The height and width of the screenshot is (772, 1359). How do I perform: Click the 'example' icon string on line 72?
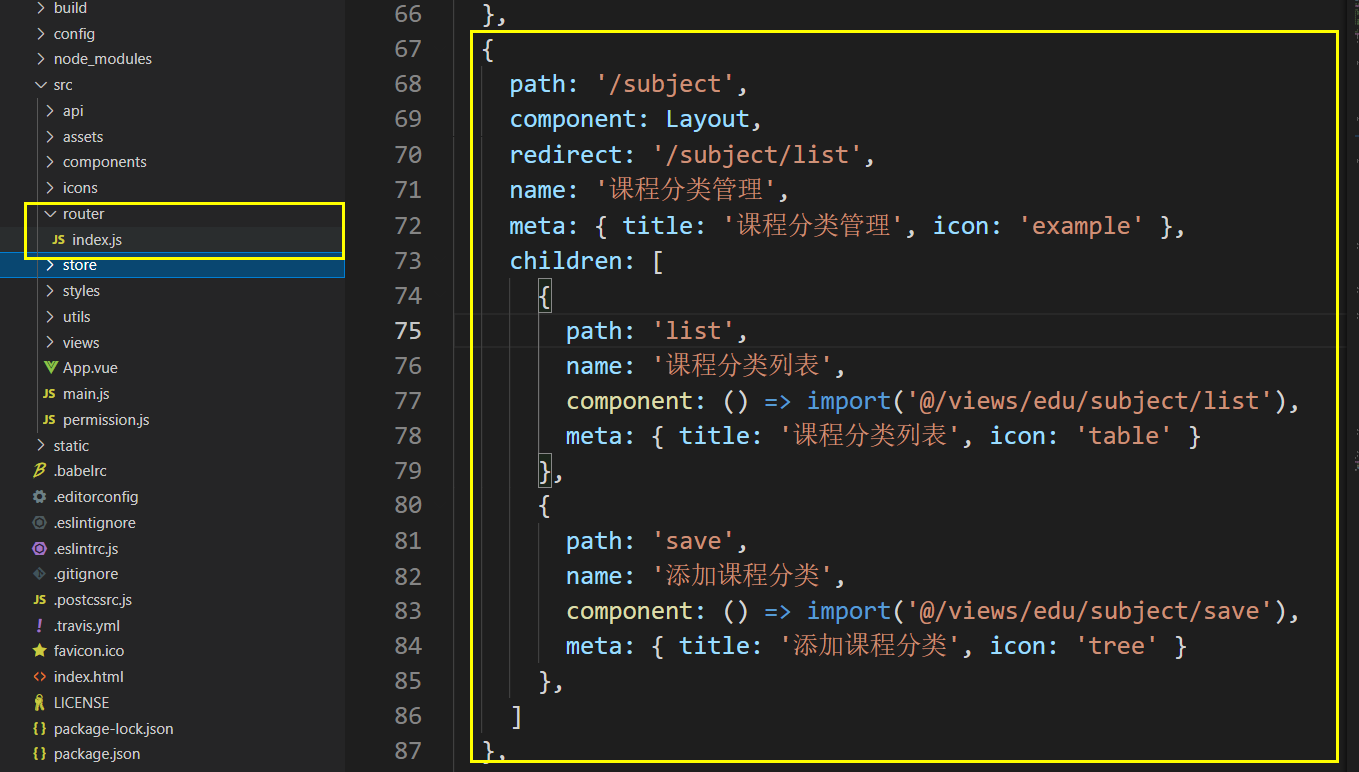[x=1081, y=226]
